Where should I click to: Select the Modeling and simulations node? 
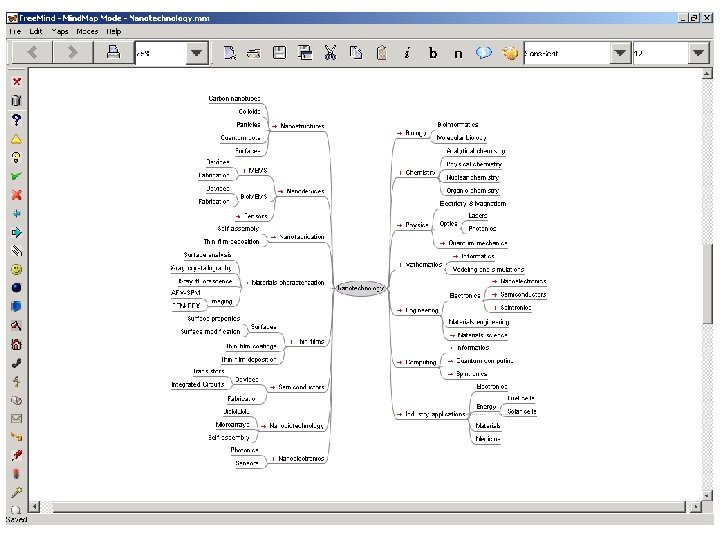[488, 270]
